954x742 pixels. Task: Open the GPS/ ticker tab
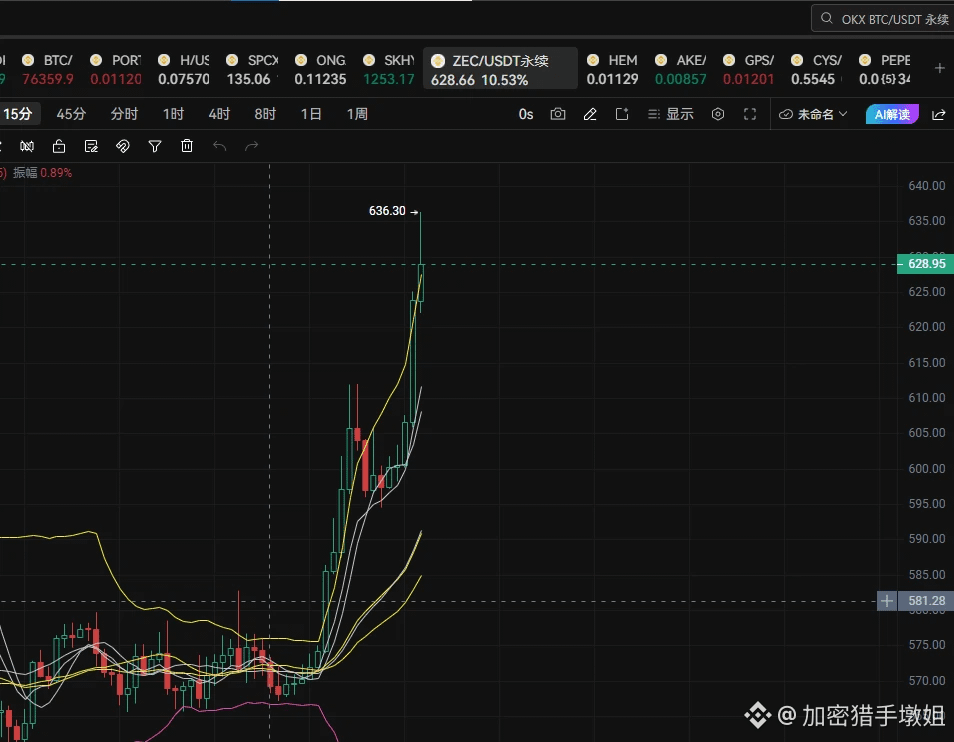click(748, 69)
